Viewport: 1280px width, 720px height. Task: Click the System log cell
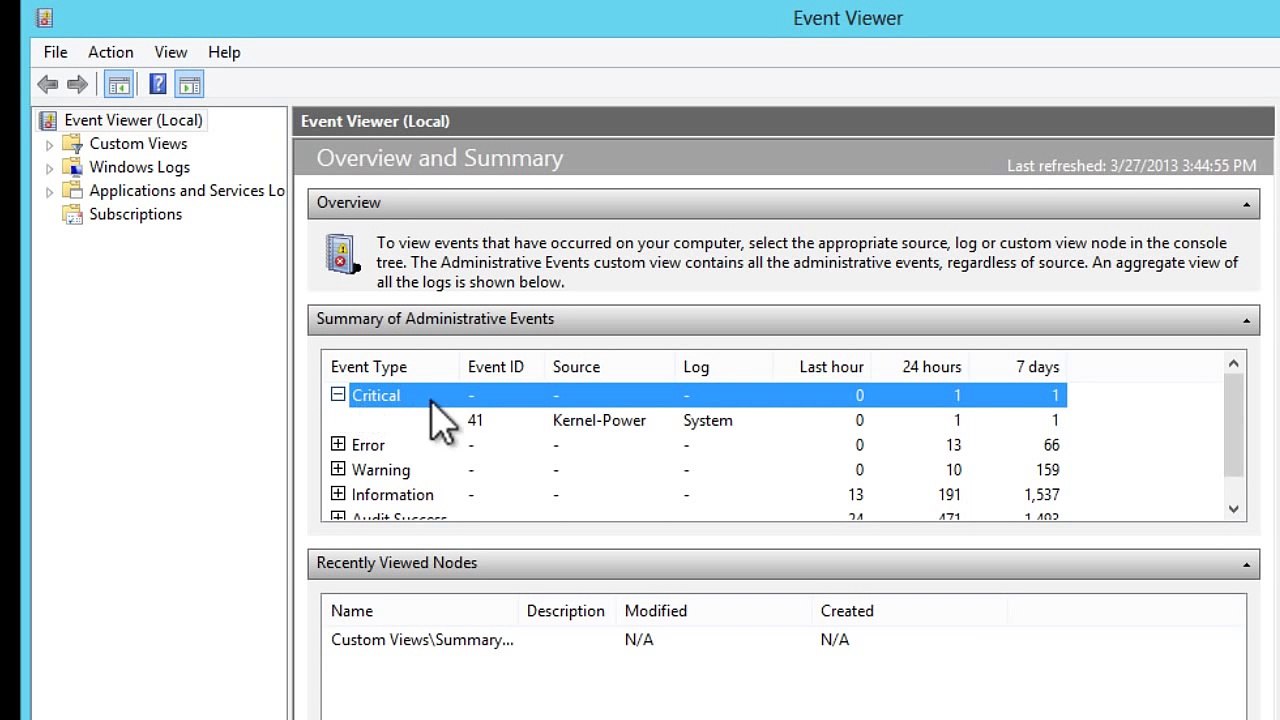[708, 420]
